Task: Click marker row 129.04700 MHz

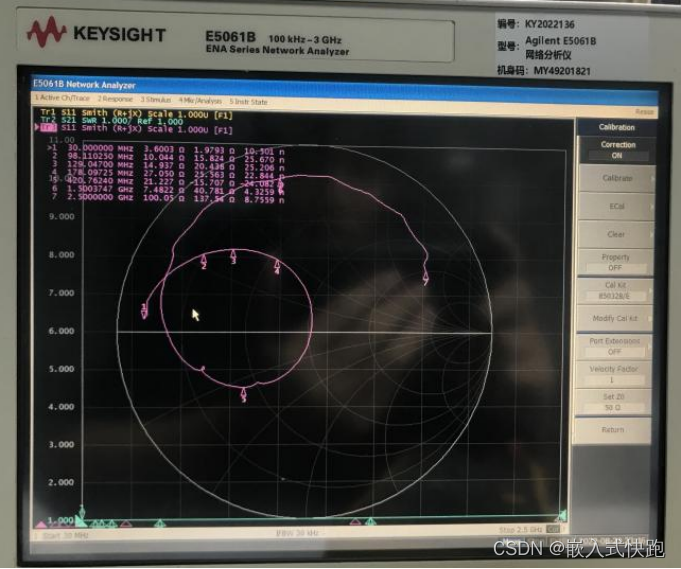Action: [166, 165]
